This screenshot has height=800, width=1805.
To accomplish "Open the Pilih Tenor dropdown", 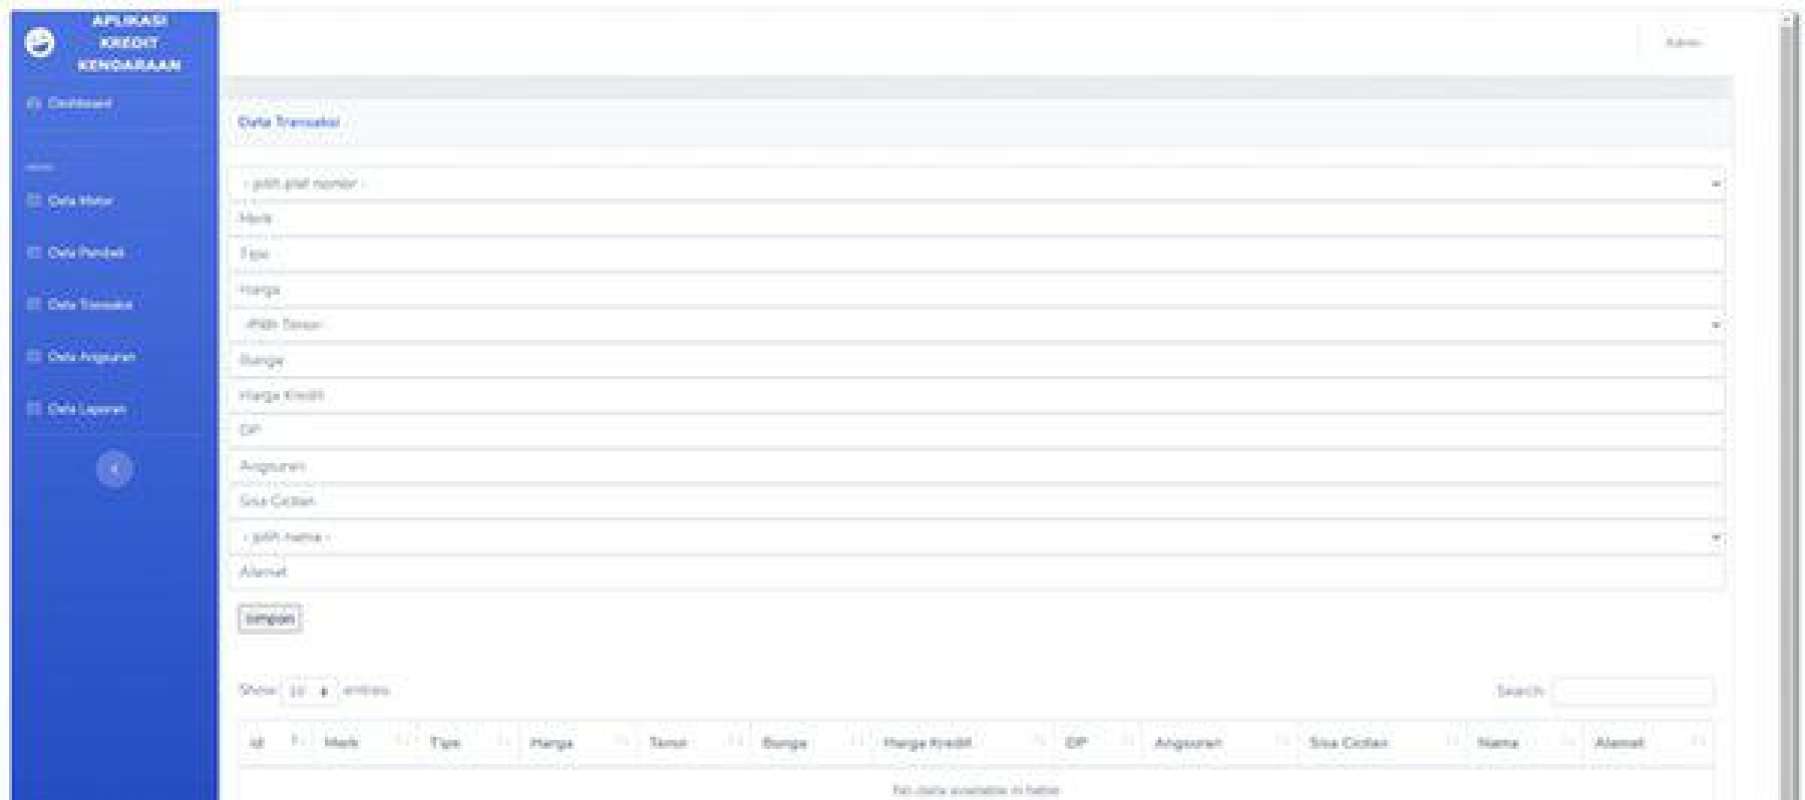I will tap(976, 325).
